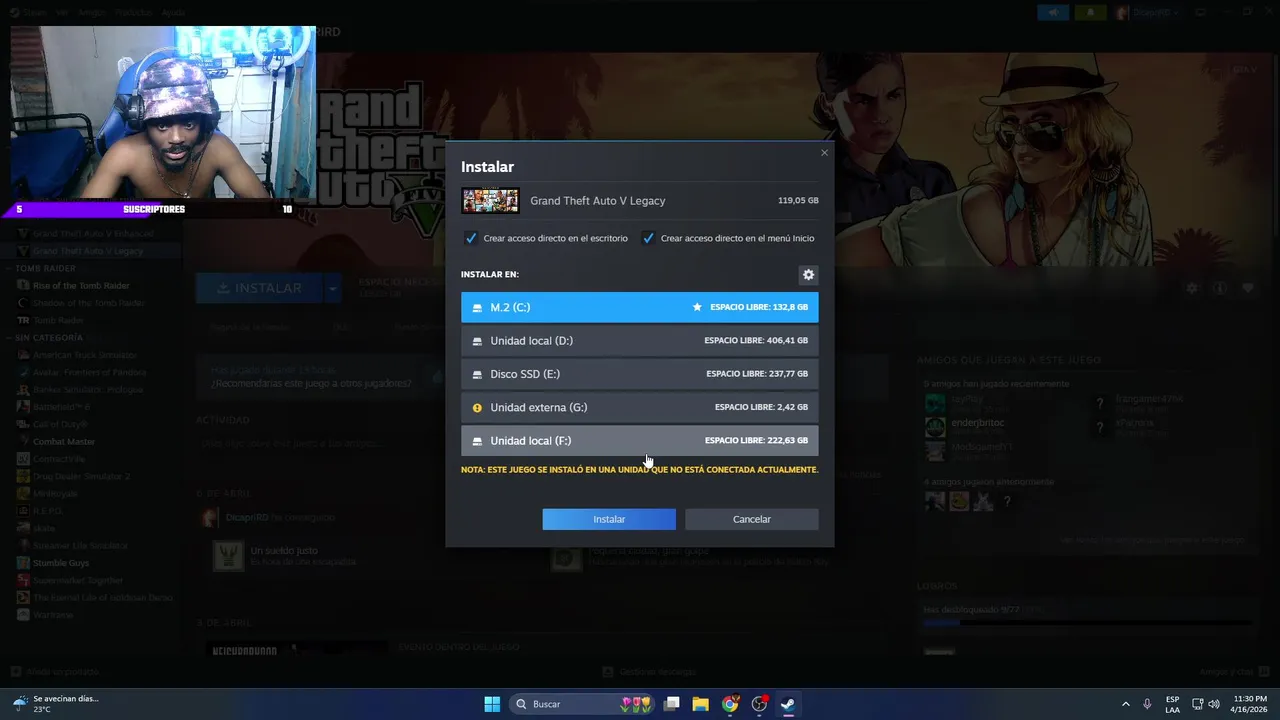
Task: Click the blue Instalar button in dialog
Action: coord(609,519)
